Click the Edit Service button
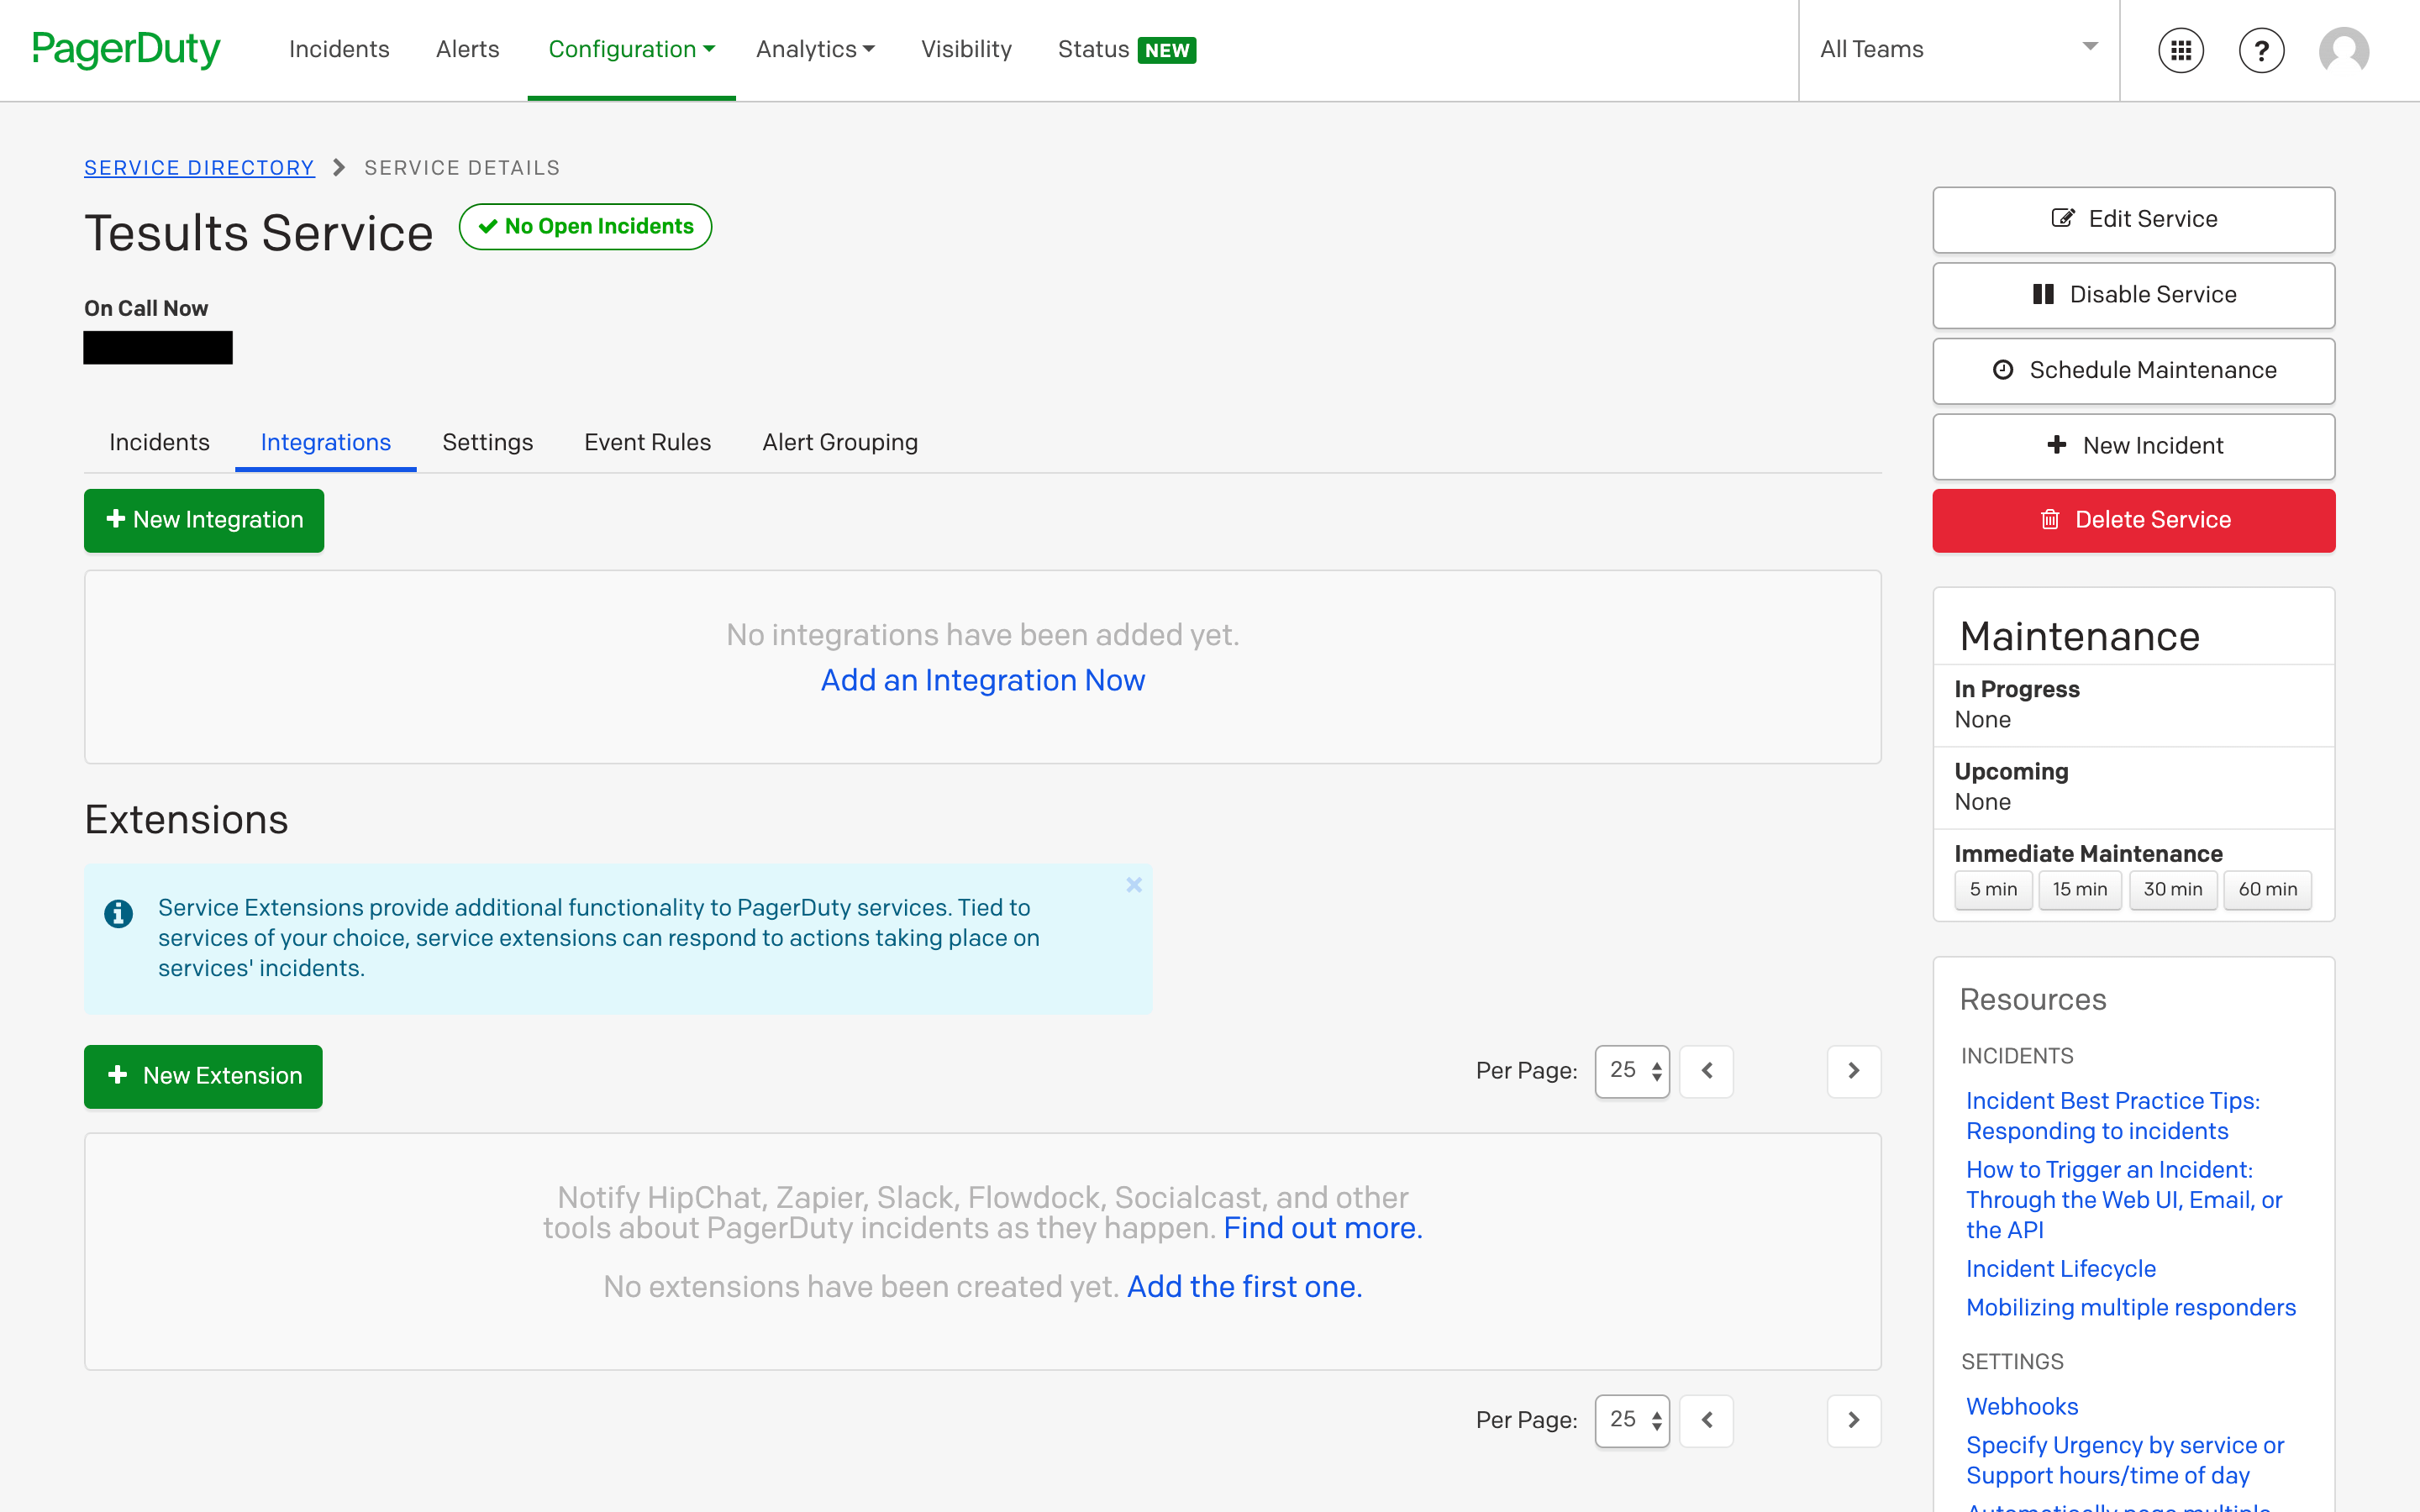 click(2133, 219)
